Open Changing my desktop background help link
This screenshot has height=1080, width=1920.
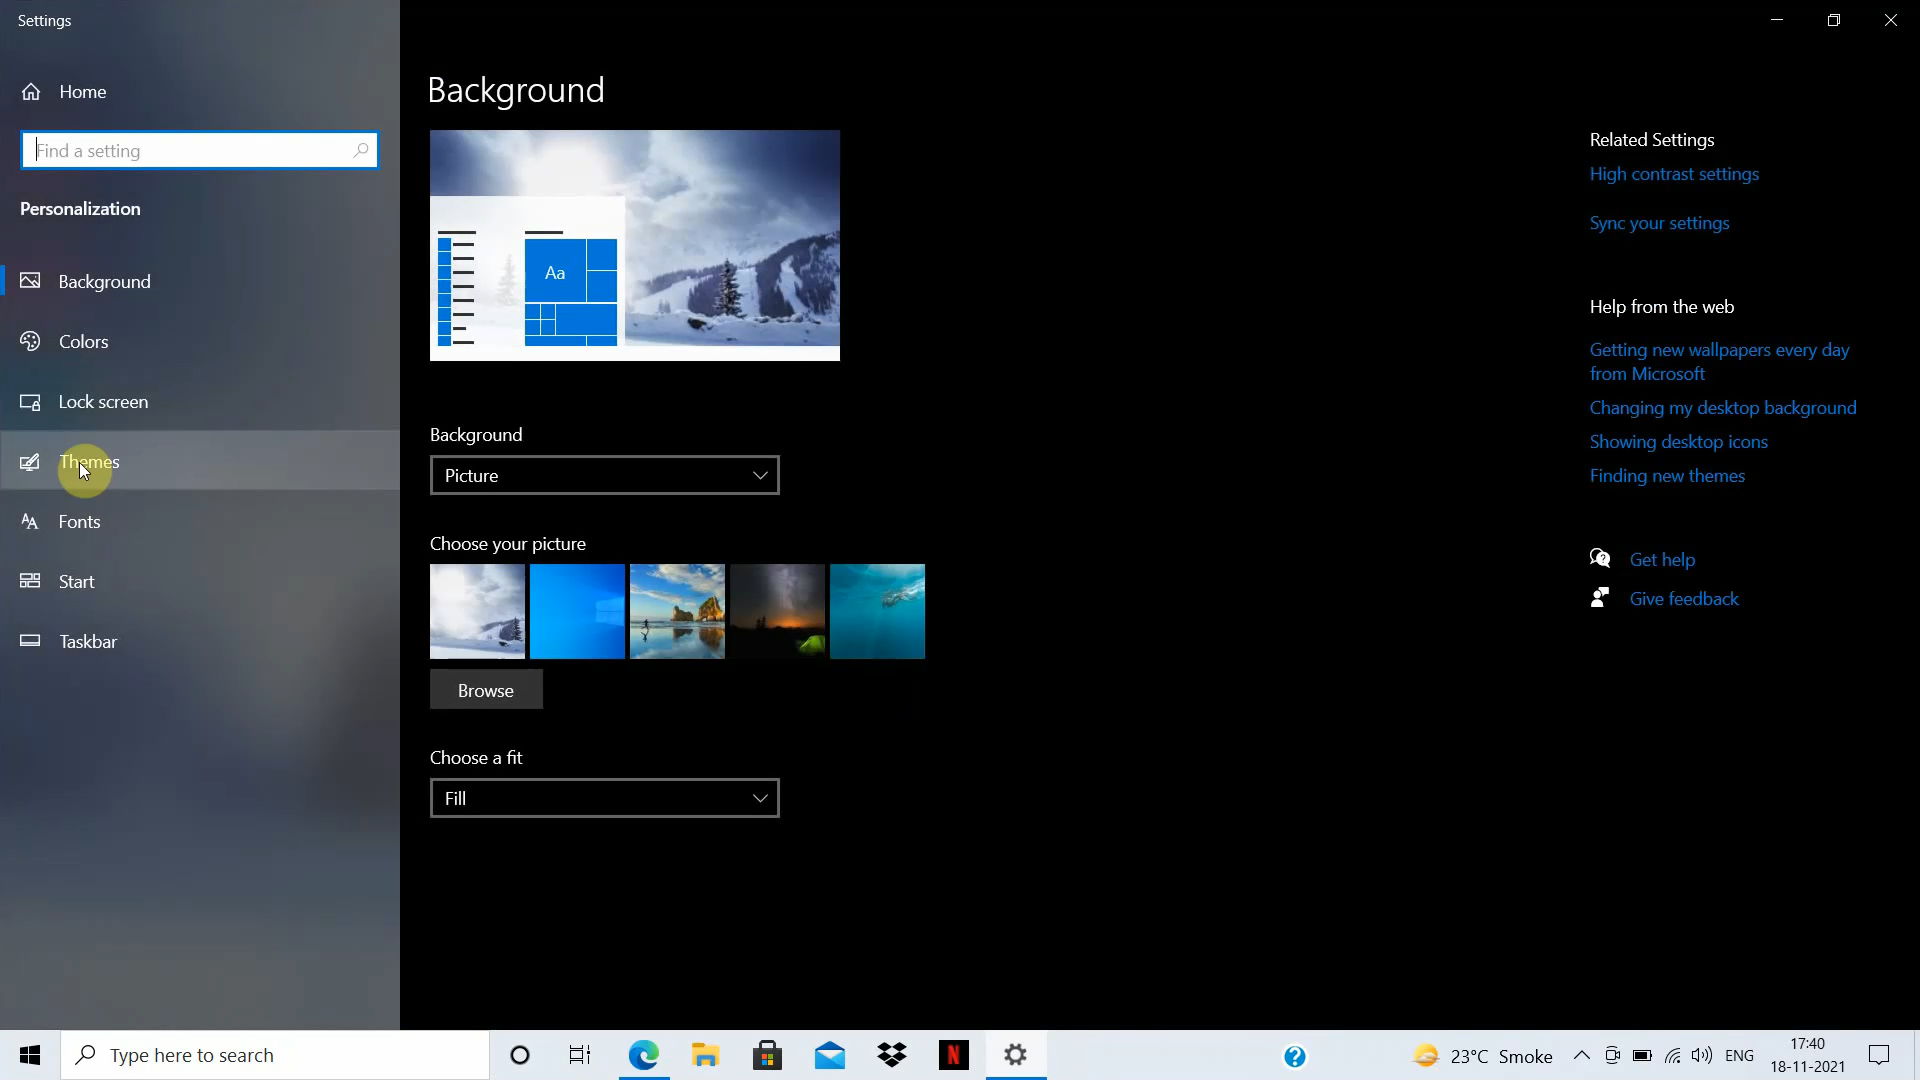1722,407
